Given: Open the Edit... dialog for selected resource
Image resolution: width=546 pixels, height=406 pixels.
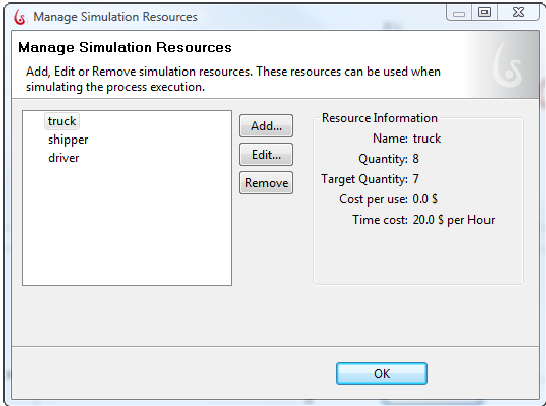Looking at the screenshot, I should click(266, 155).
